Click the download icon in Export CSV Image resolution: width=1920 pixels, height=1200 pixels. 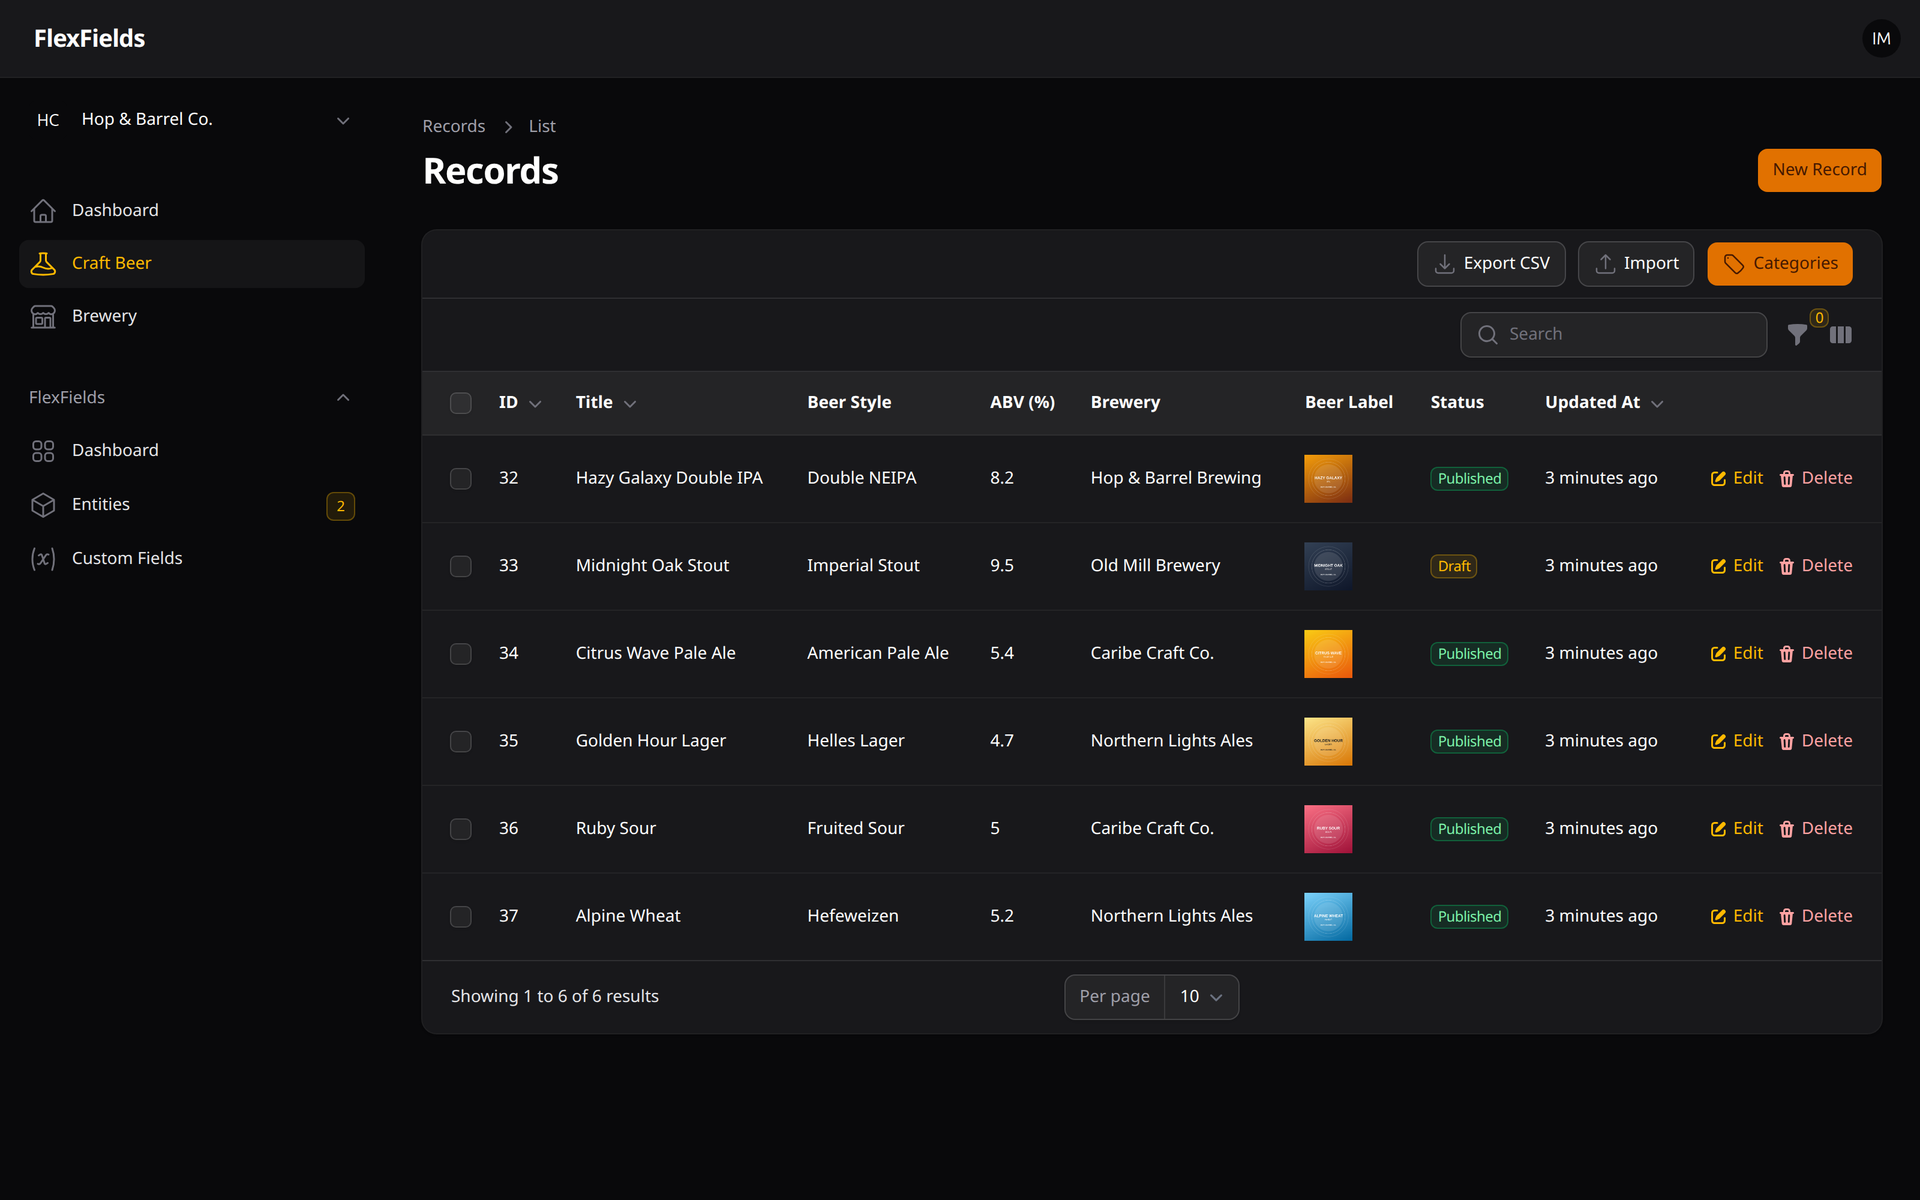coord(1444,264)
